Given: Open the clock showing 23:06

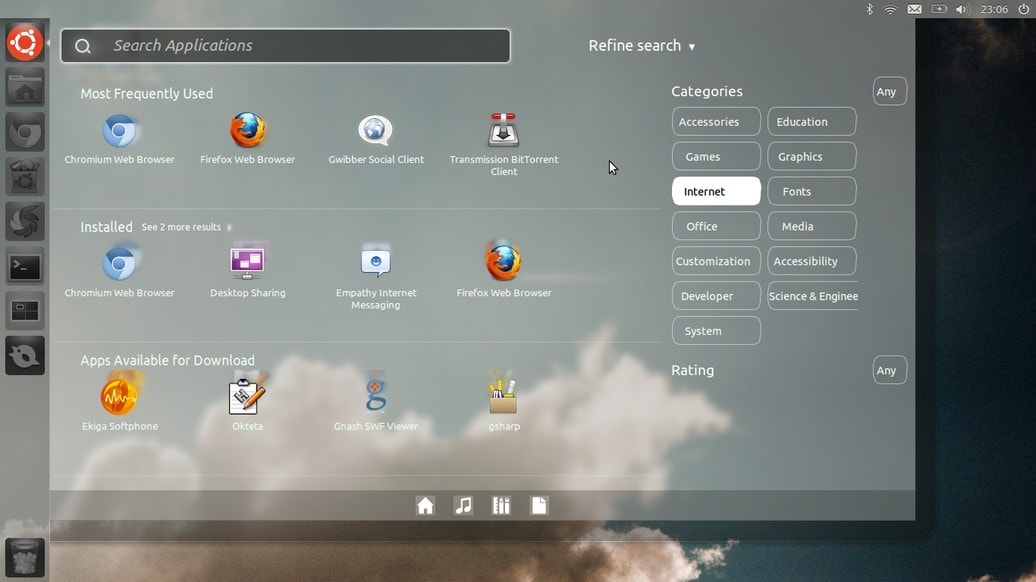Looking at the screenshot, I should 994,9.
